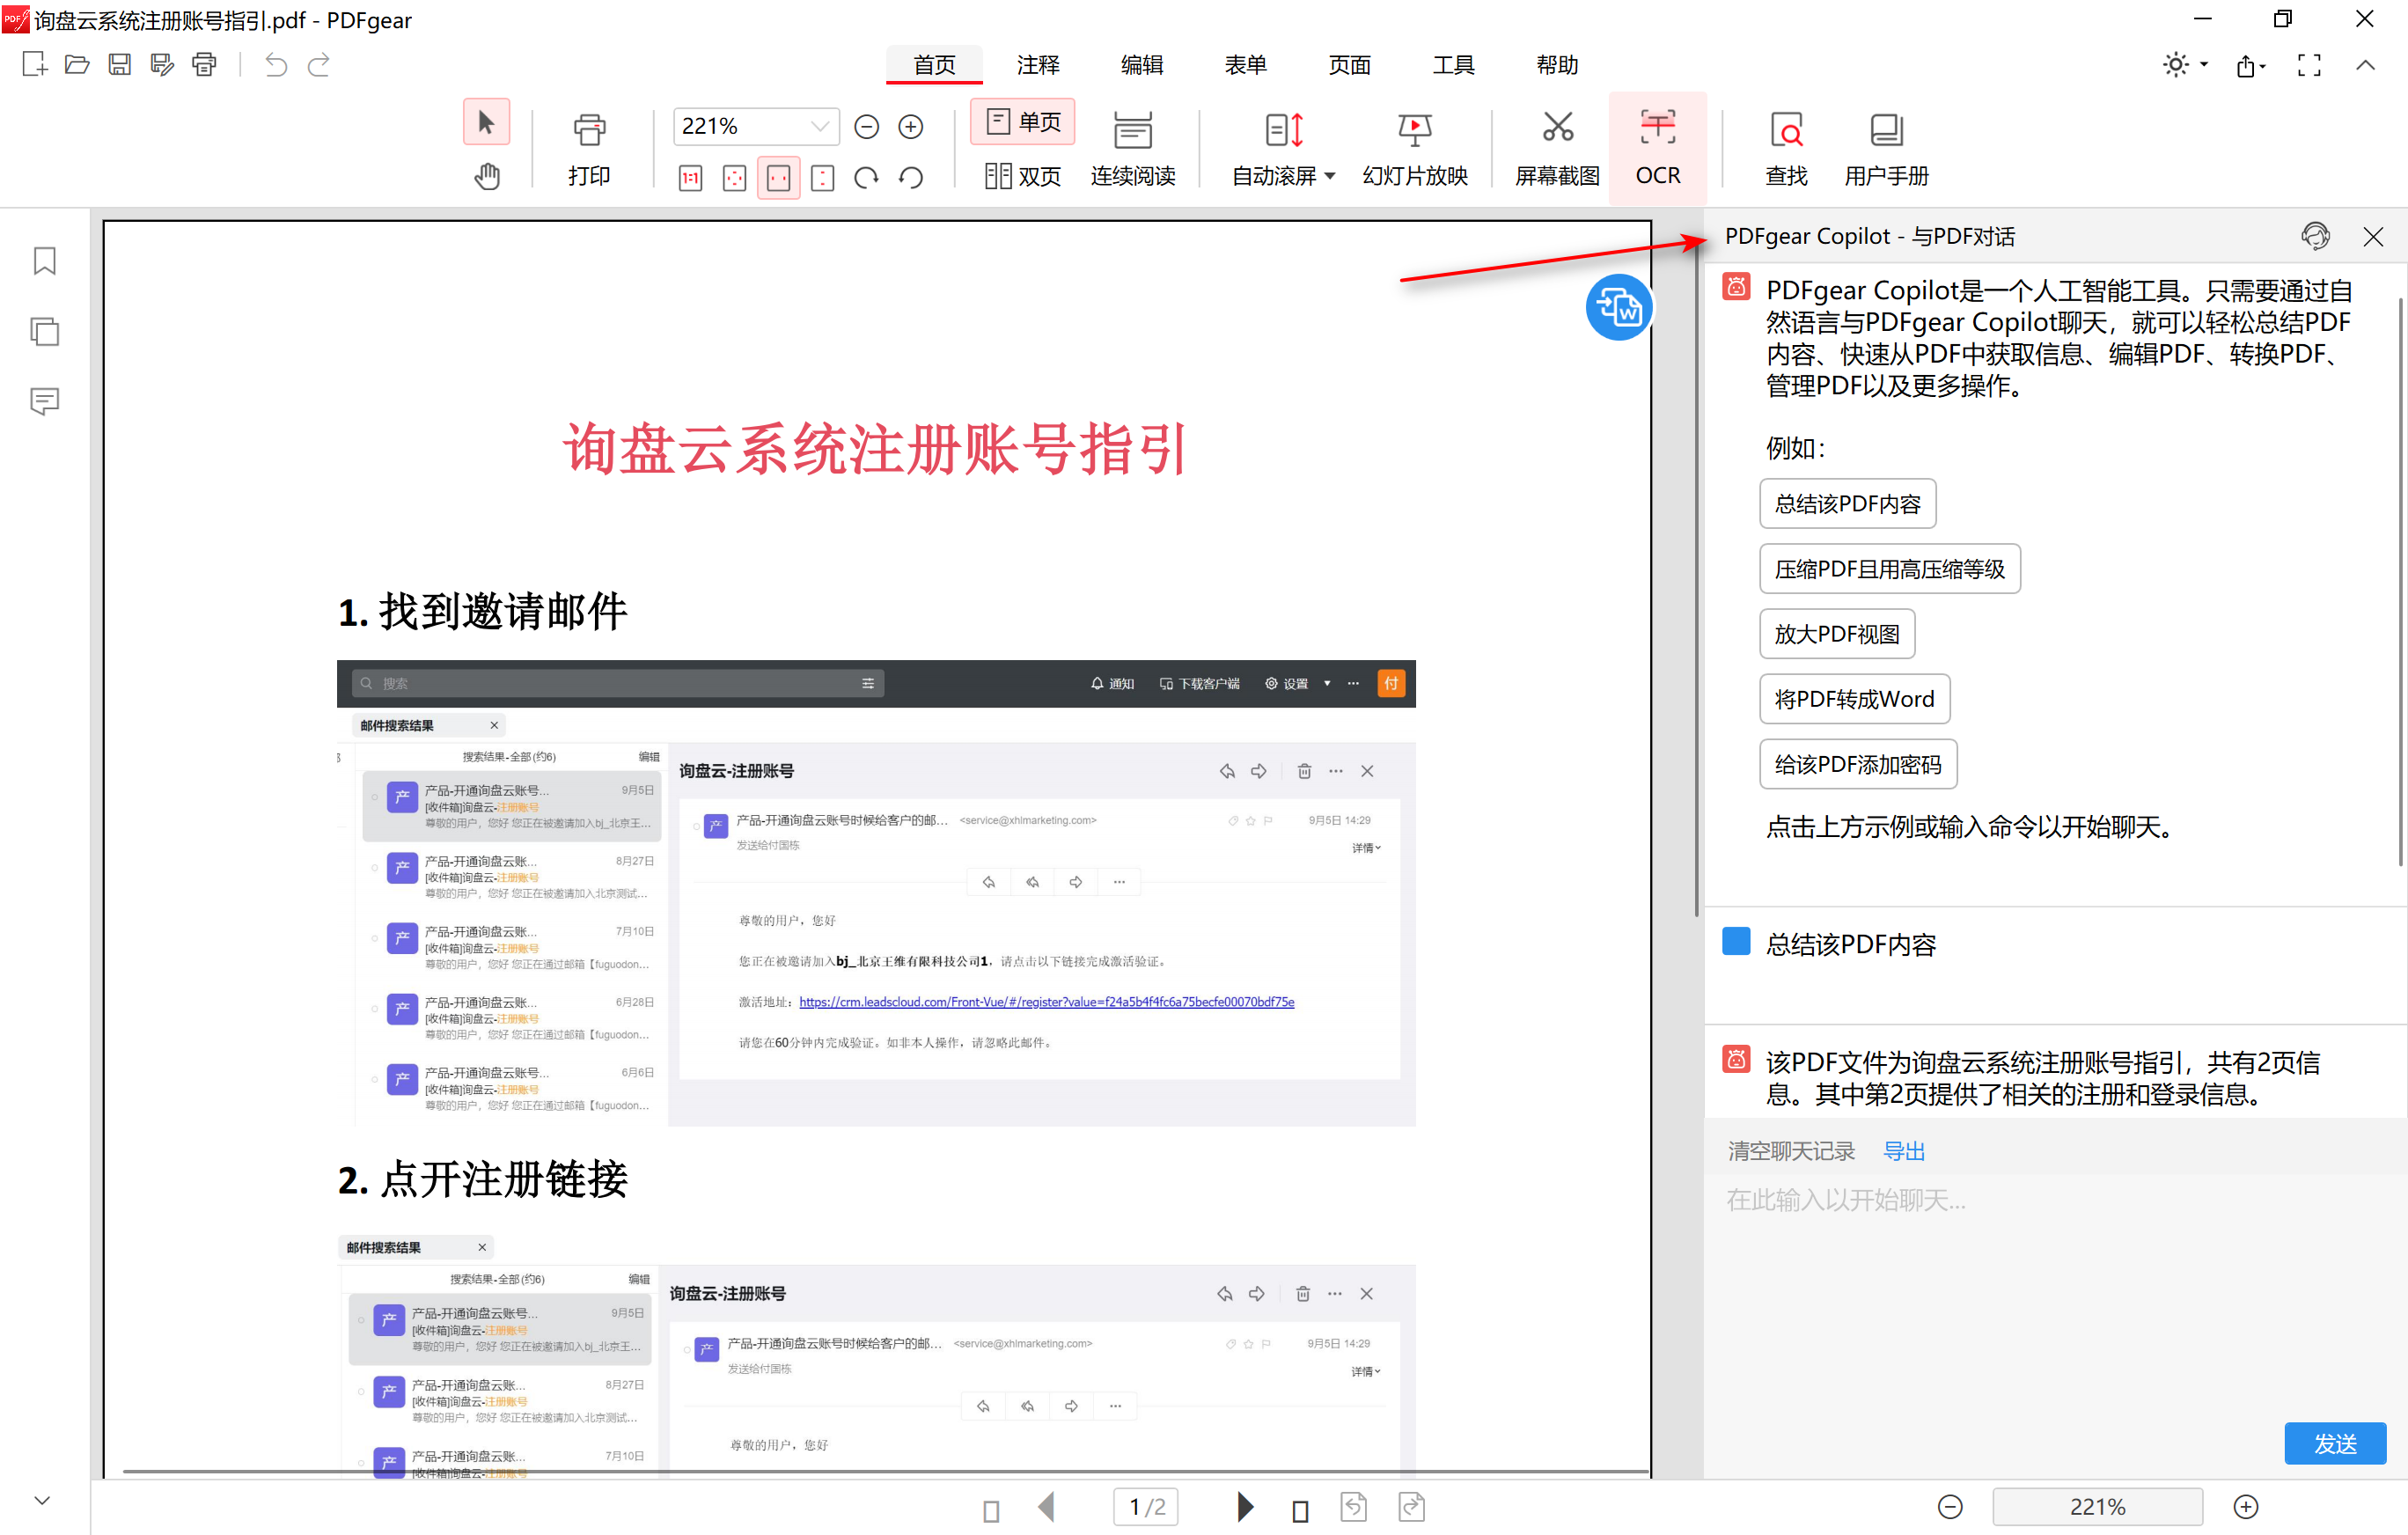The image size is (2408, 1535).
Task: Select 双页 double page view
Action: pos(1022,176)
